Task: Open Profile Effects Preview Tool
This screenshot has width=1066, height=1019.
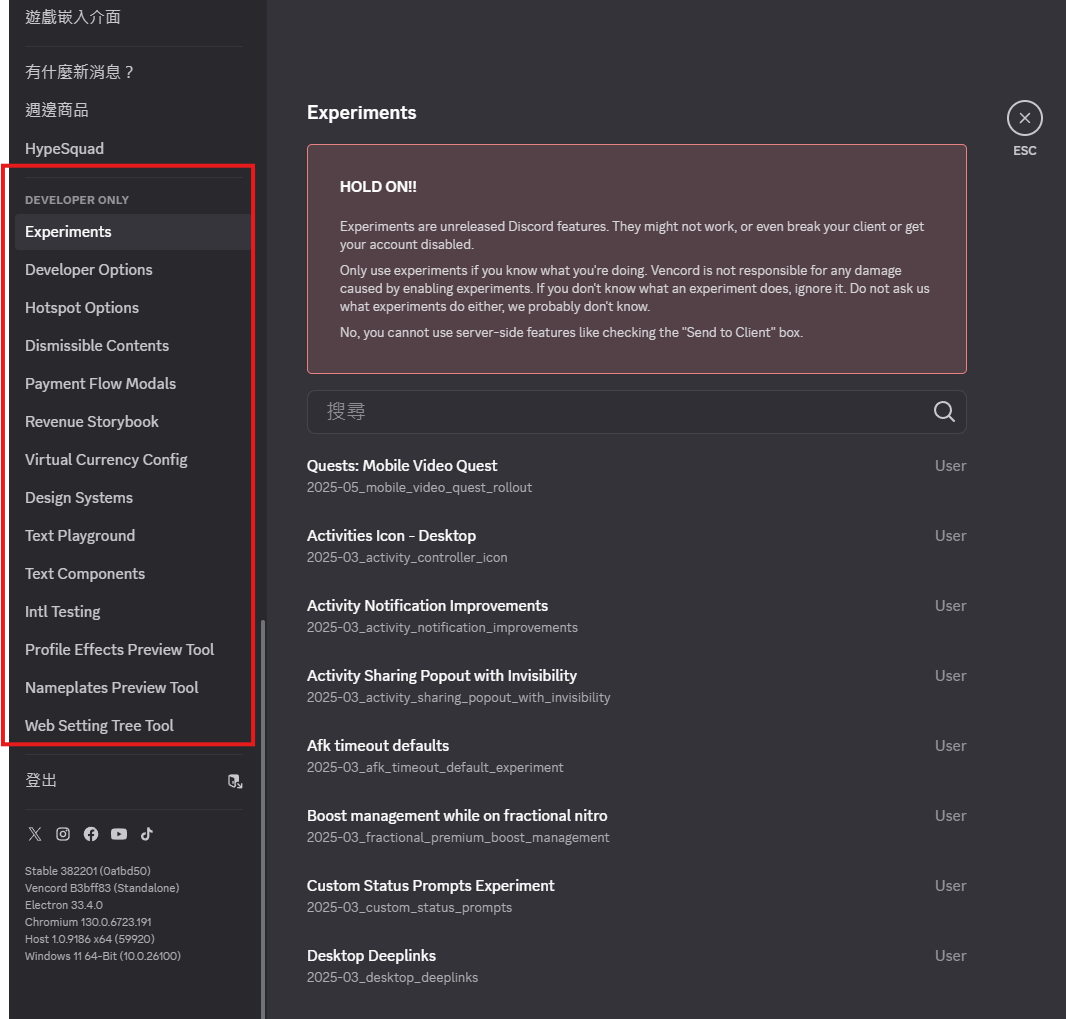Action: (133, 651)
